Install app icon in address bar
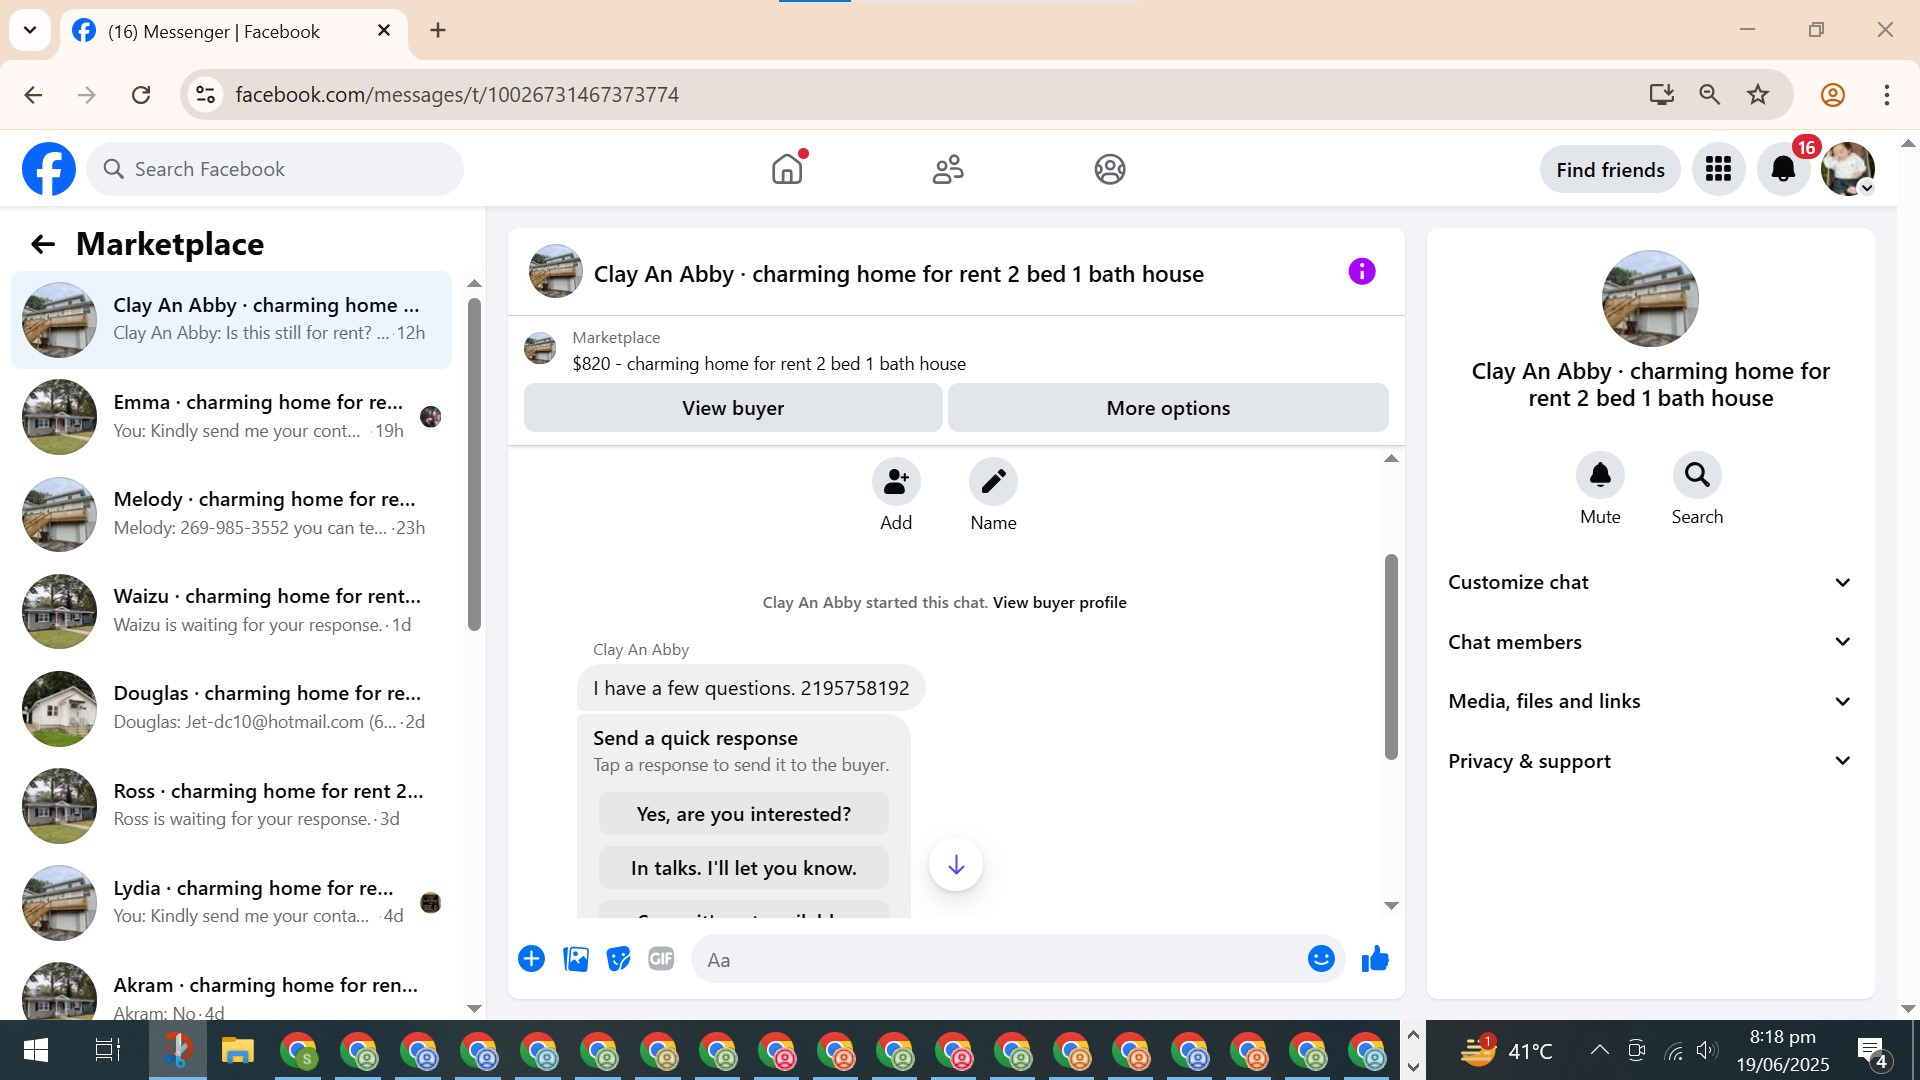Screen dimensions: 1920x1080 coord(1661,95)
